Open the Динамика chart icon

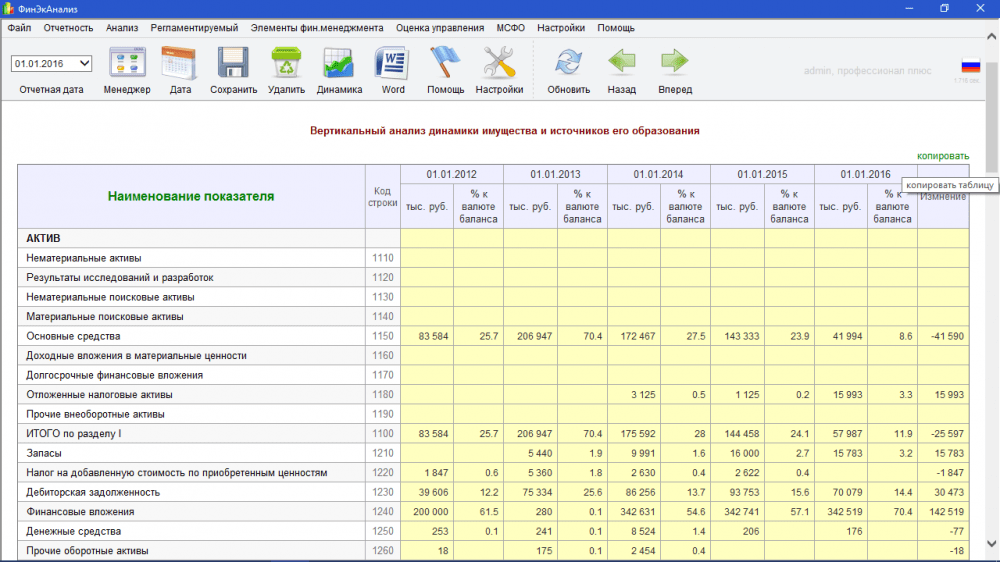click(339, 64)
